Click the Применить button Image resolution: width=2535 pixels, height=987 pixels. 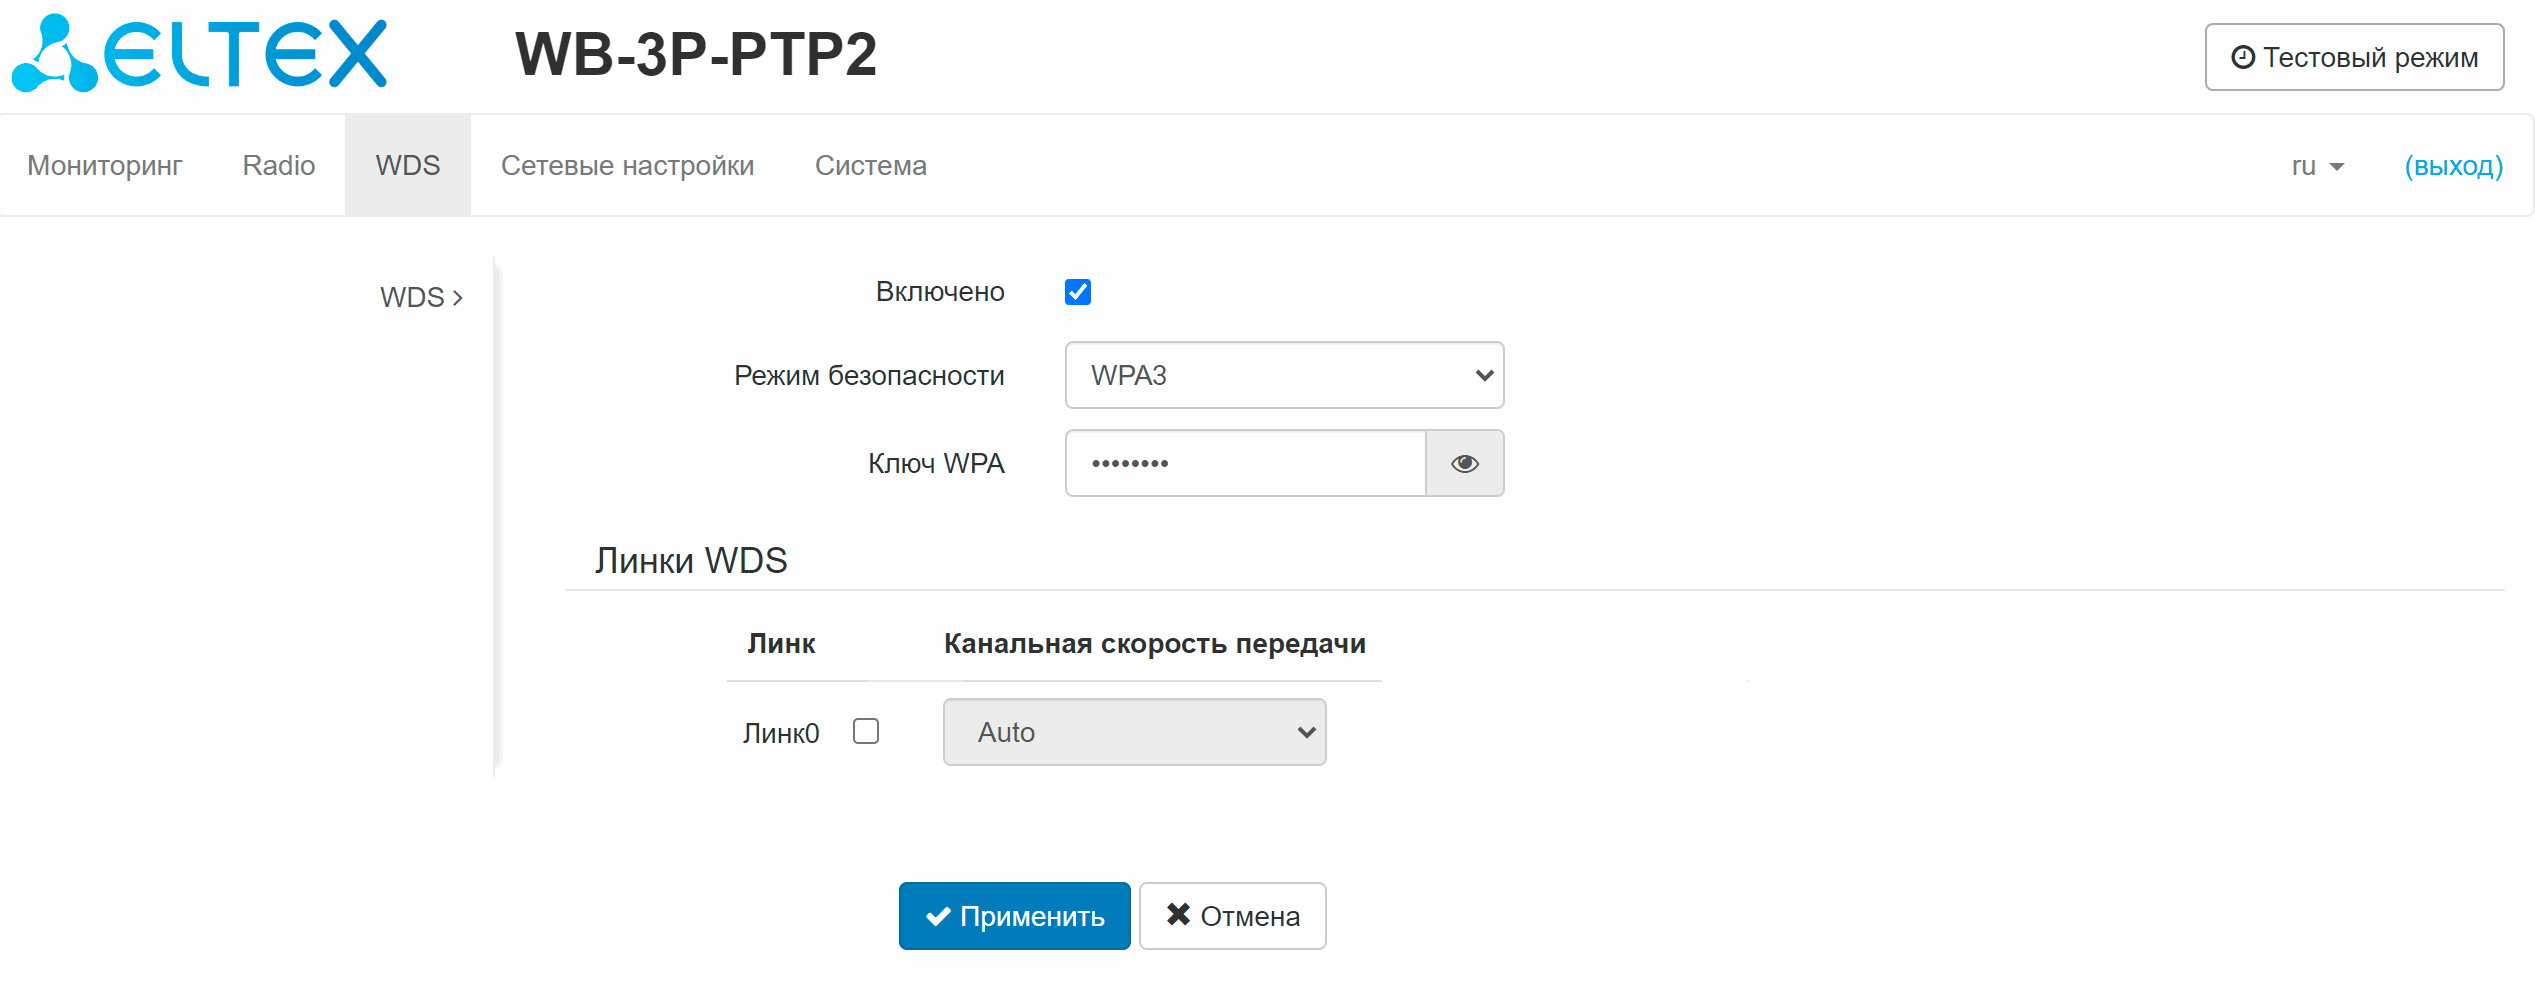[x=1014, y=916]
